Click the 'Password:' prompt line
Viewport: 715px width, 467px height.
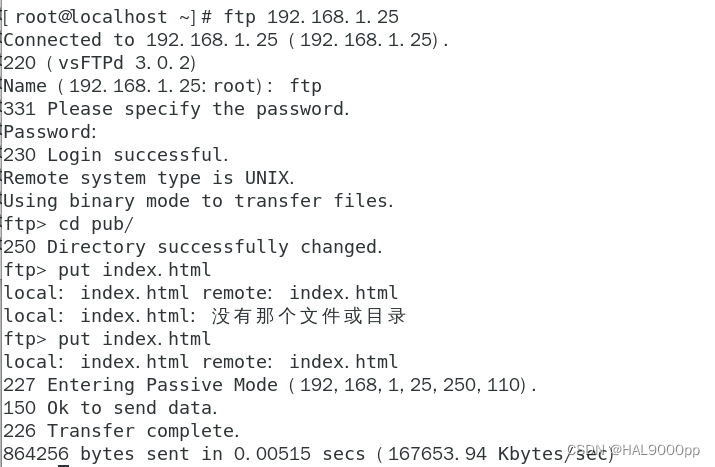(x=50, y=132)
